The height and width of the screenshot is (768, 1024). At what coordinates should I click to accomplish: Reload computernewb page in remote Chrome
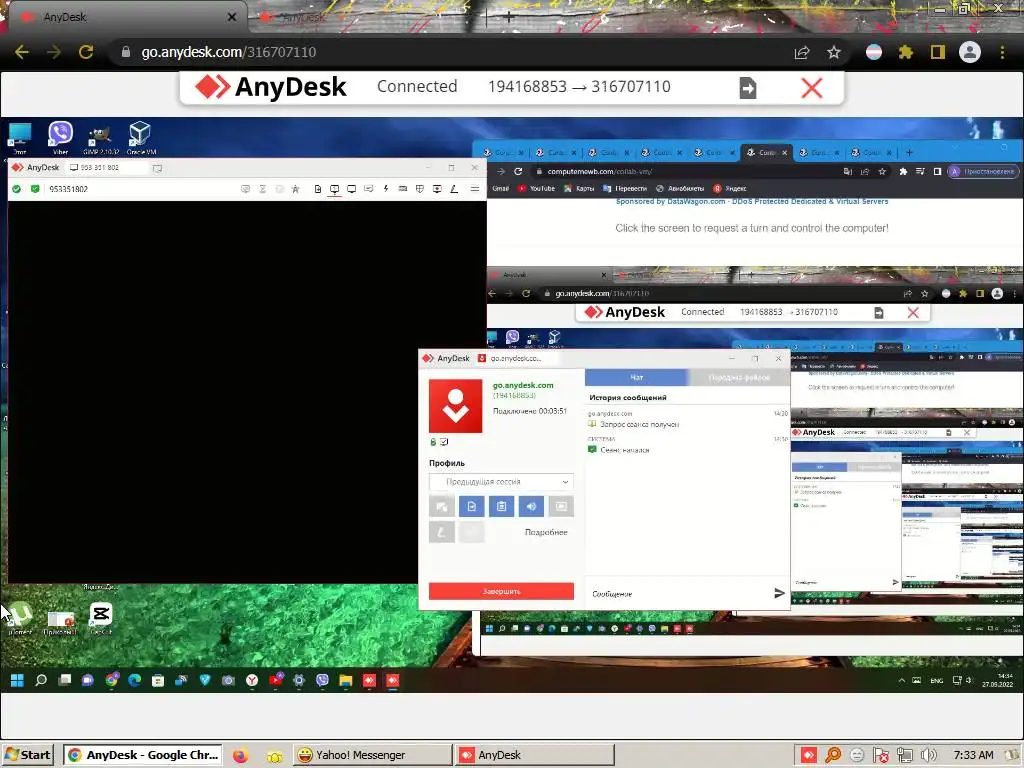(x=518, y=172)
